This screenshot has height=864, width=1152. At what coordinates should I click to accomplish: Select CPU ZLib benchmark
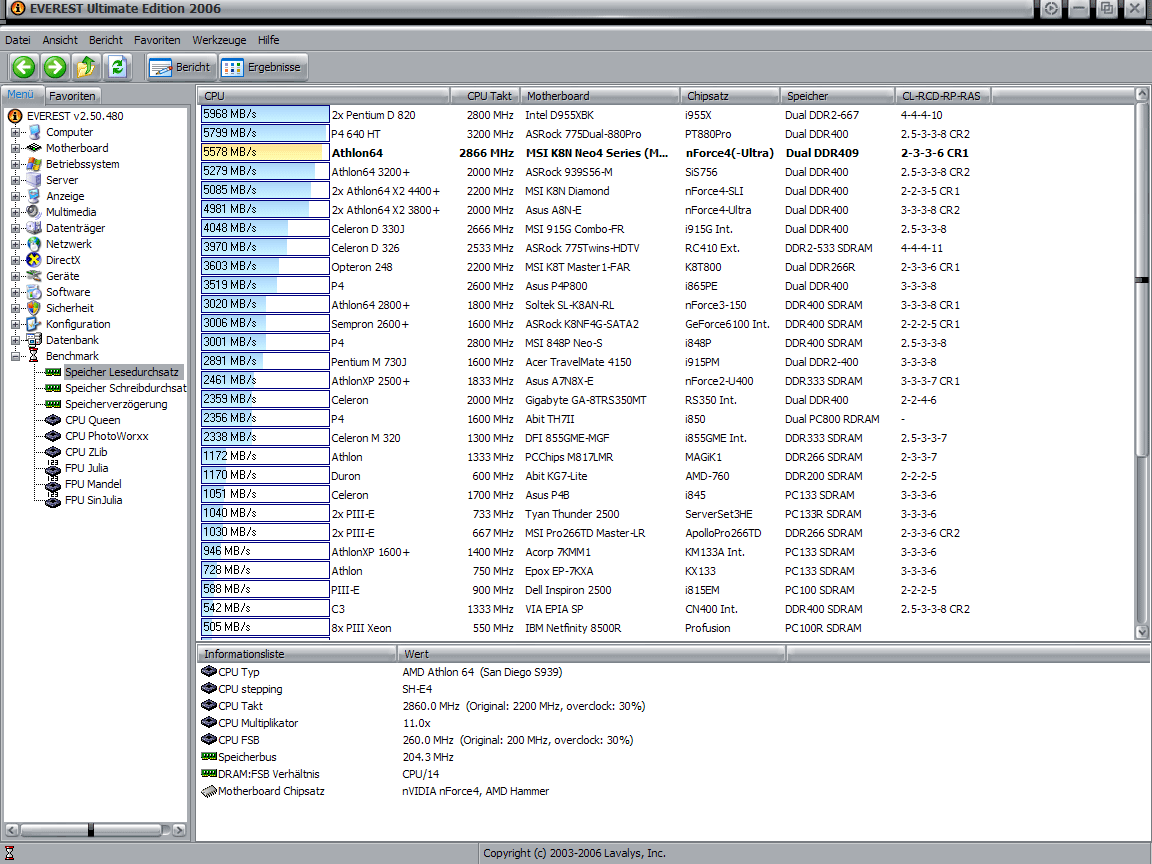(x=86, y=452)
